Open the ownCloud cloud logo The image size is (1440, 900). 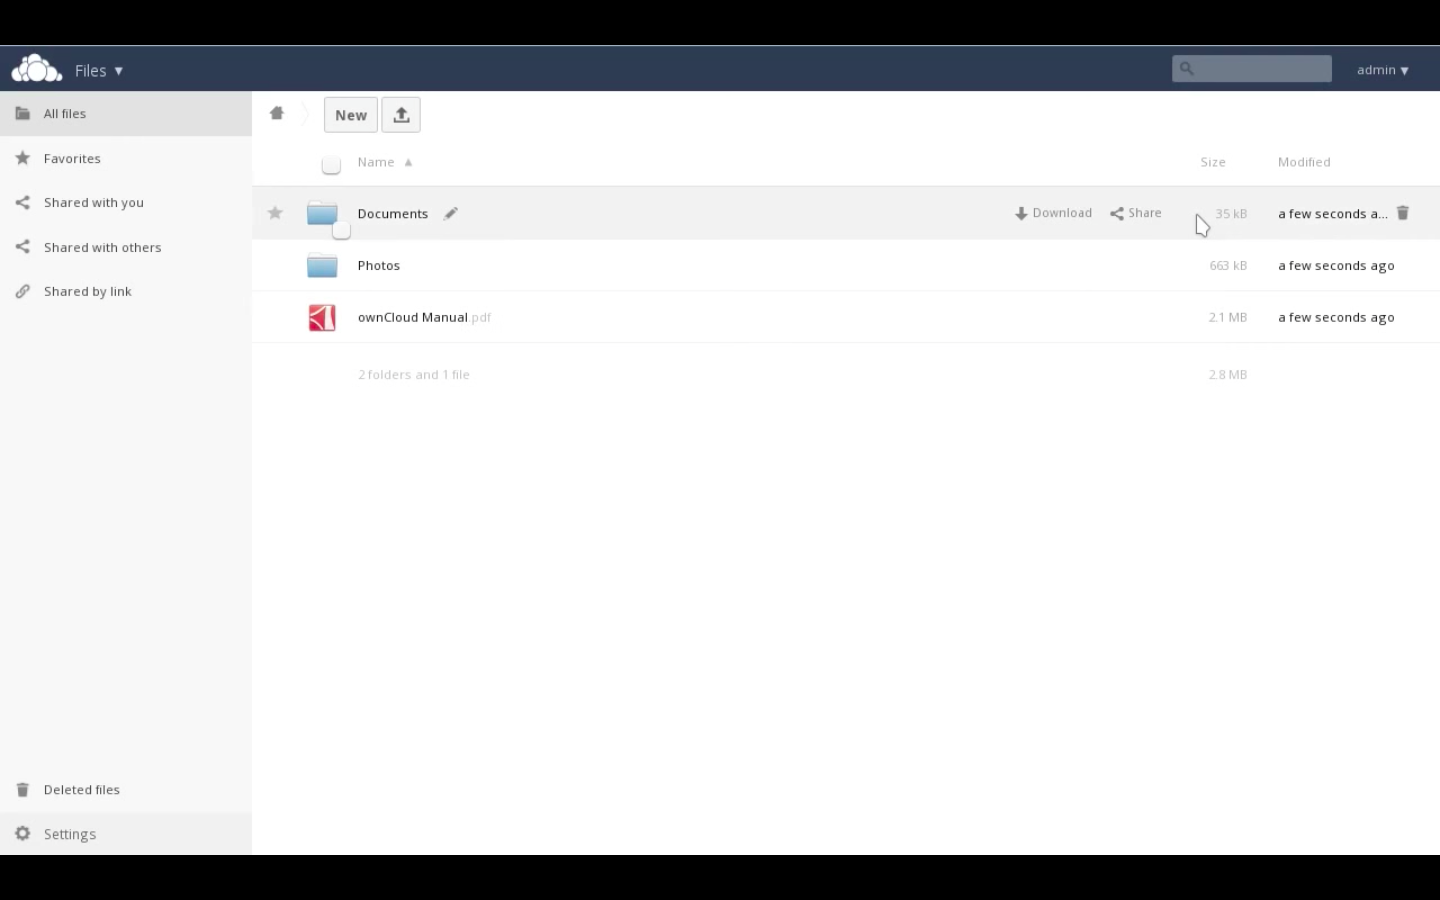[x=36, y=68]
